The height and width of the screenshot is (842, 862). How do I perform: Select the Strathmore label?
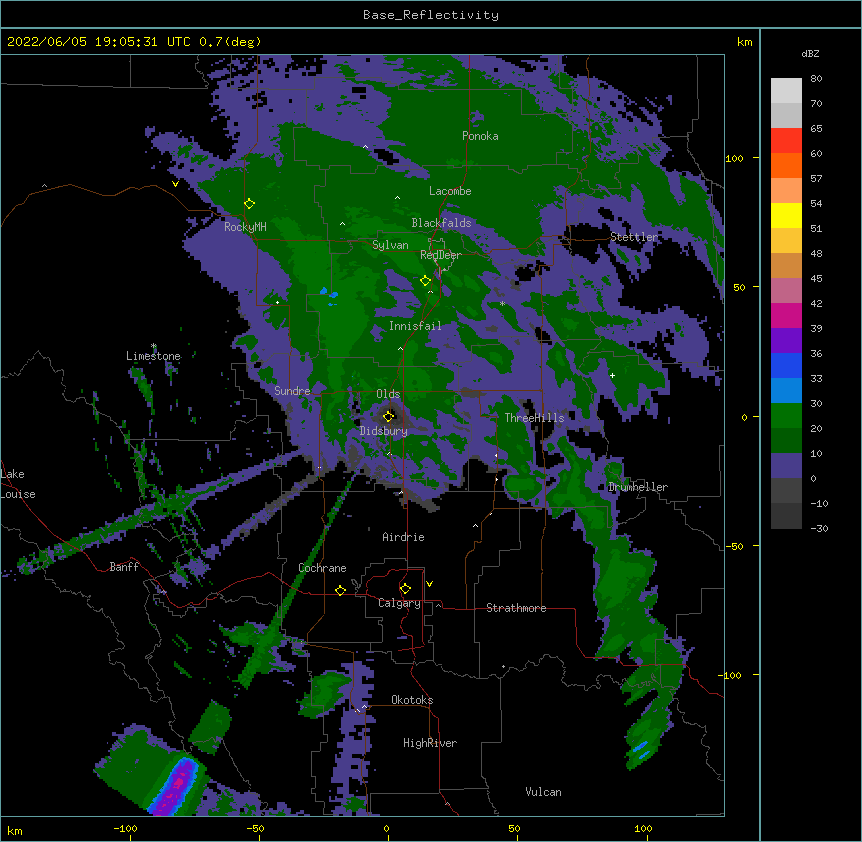516,608
